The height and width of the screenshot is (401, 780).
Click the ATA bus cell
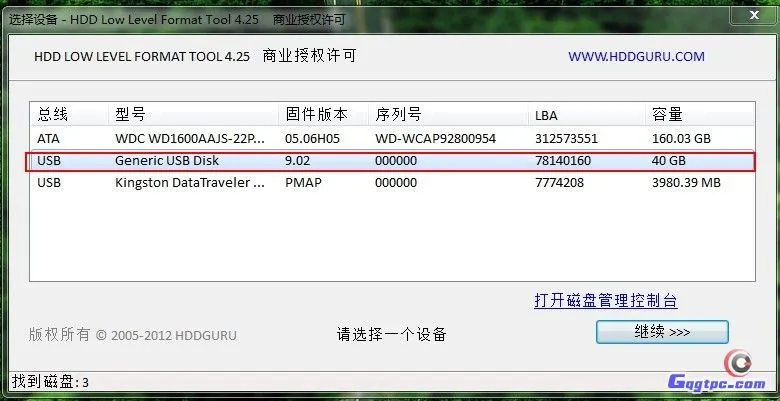48,139
